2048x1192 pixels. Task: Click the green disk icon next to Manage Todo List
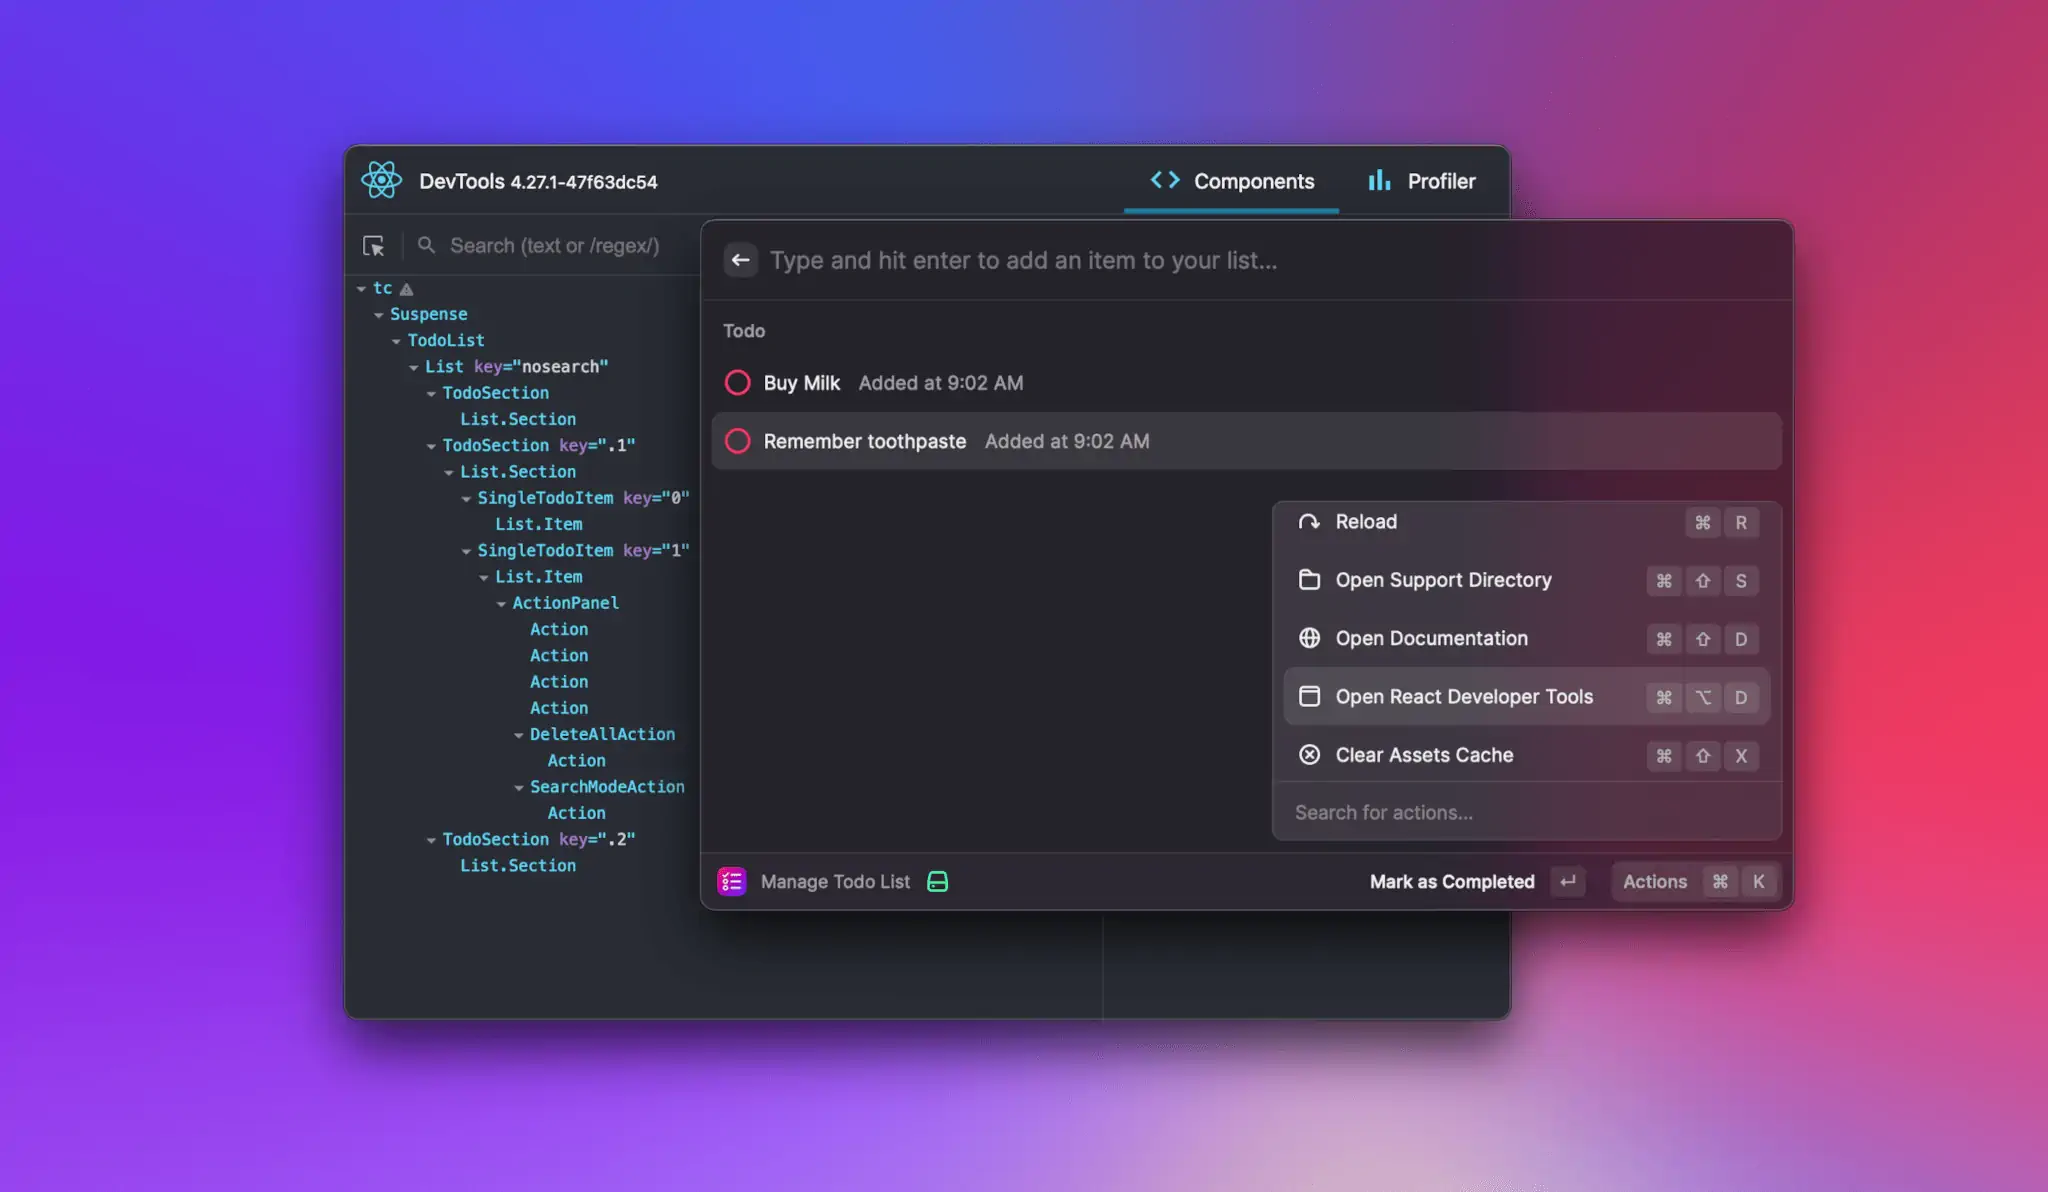[x=938, y=881]
